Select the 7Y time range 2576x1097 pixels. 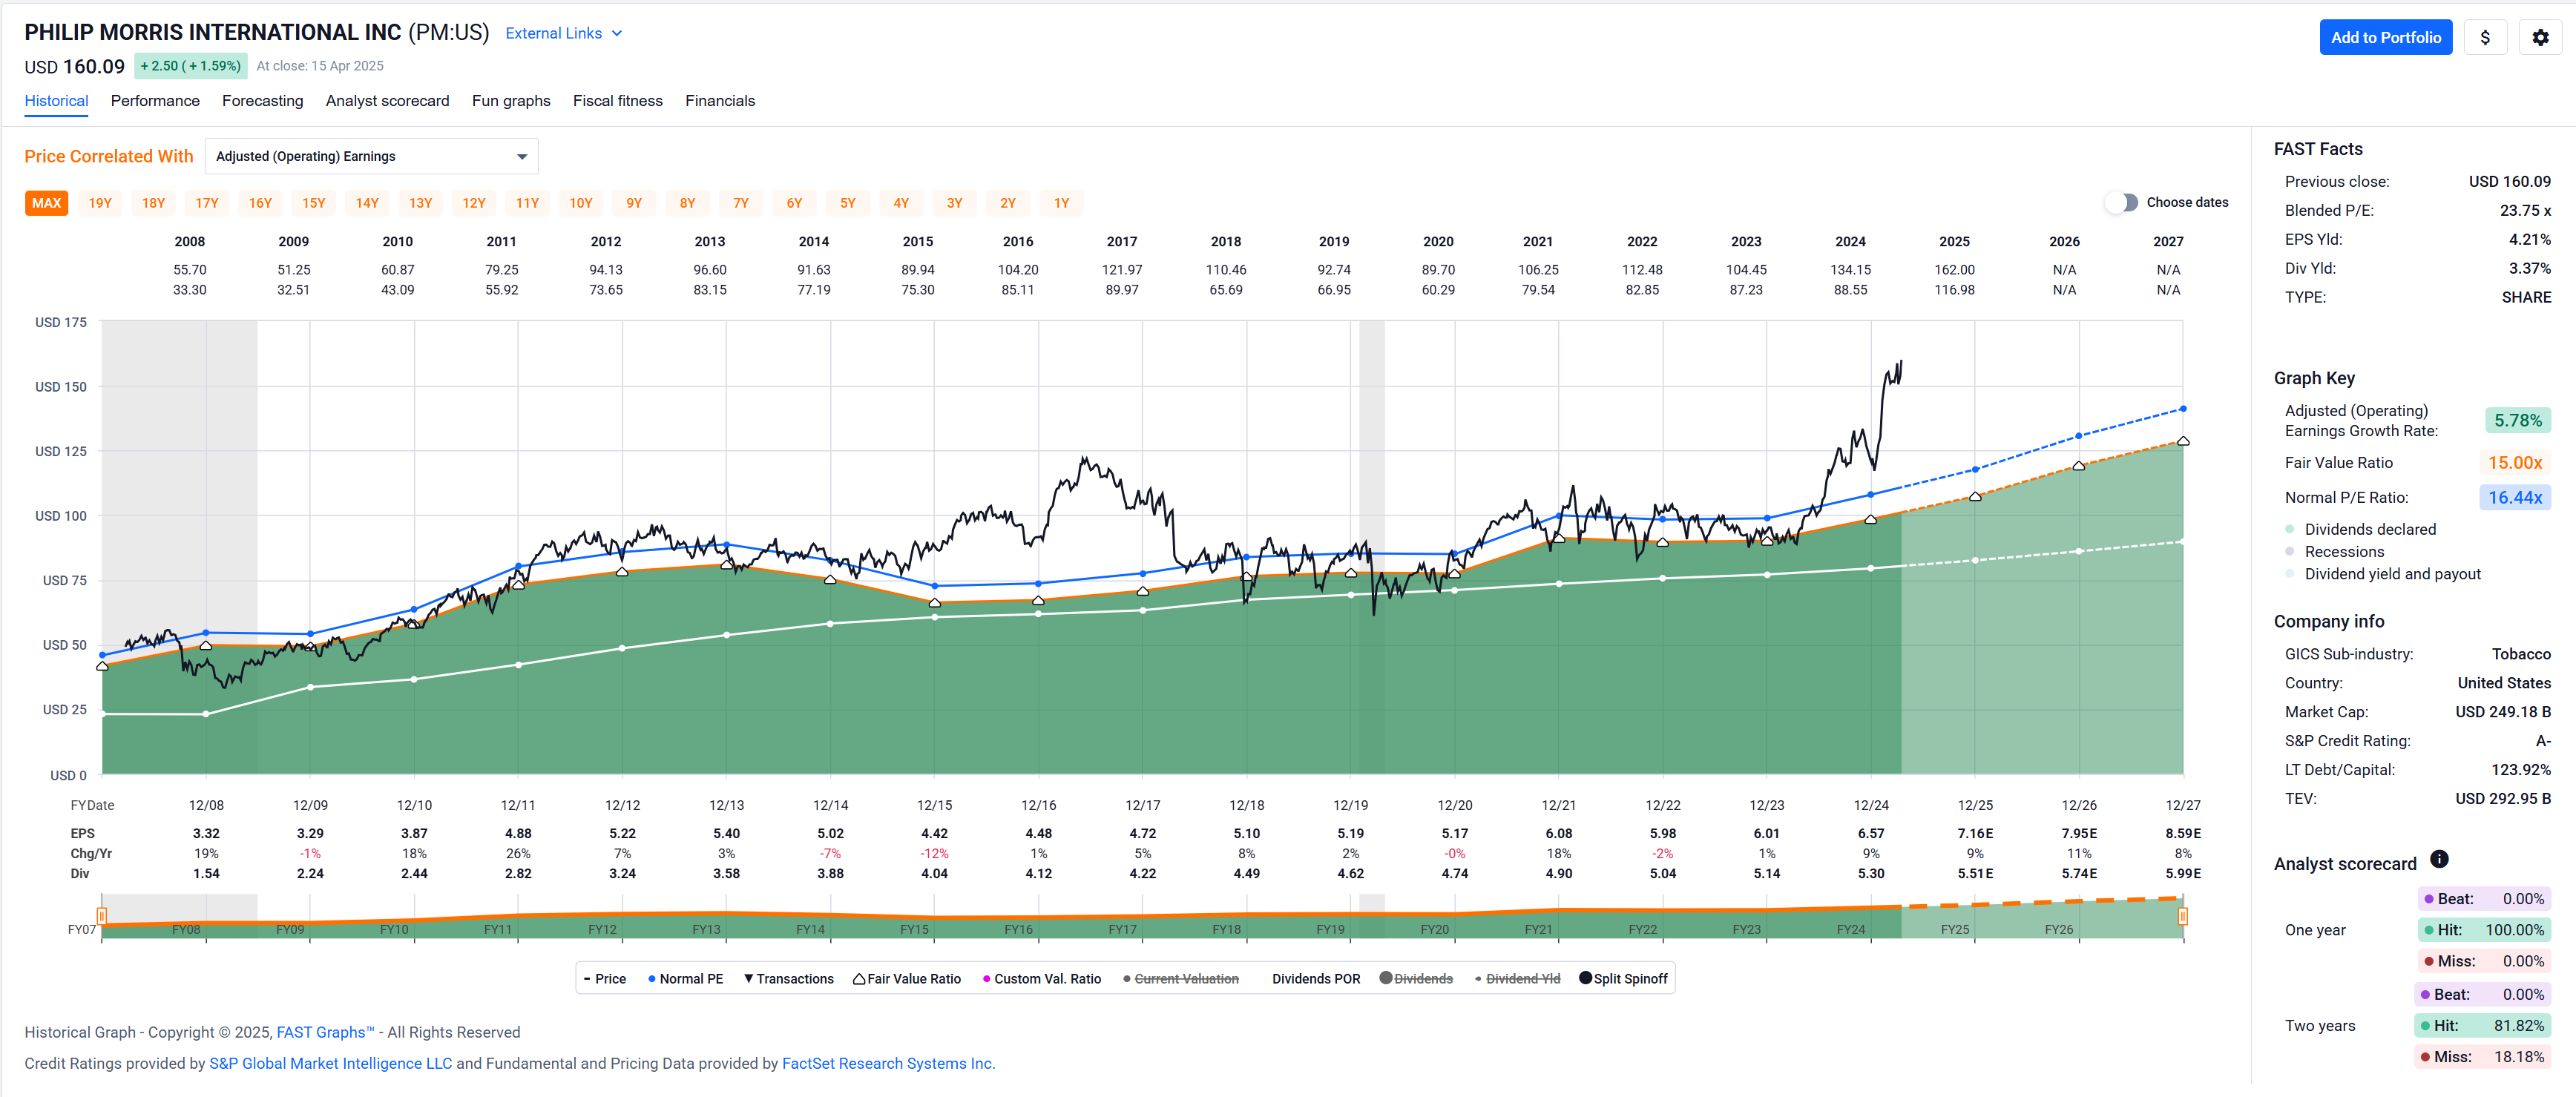tap(741, 203)
